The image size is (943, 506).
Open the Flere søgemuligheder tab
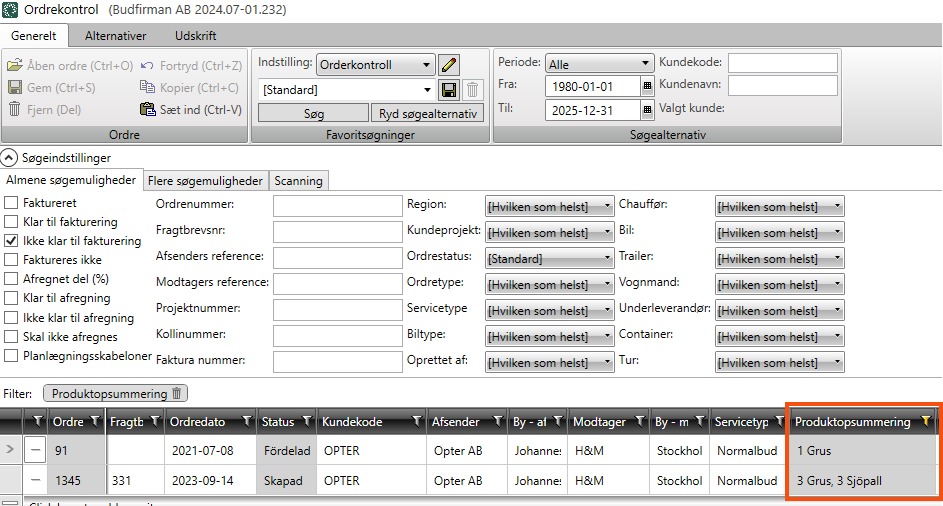coord(205,181)
